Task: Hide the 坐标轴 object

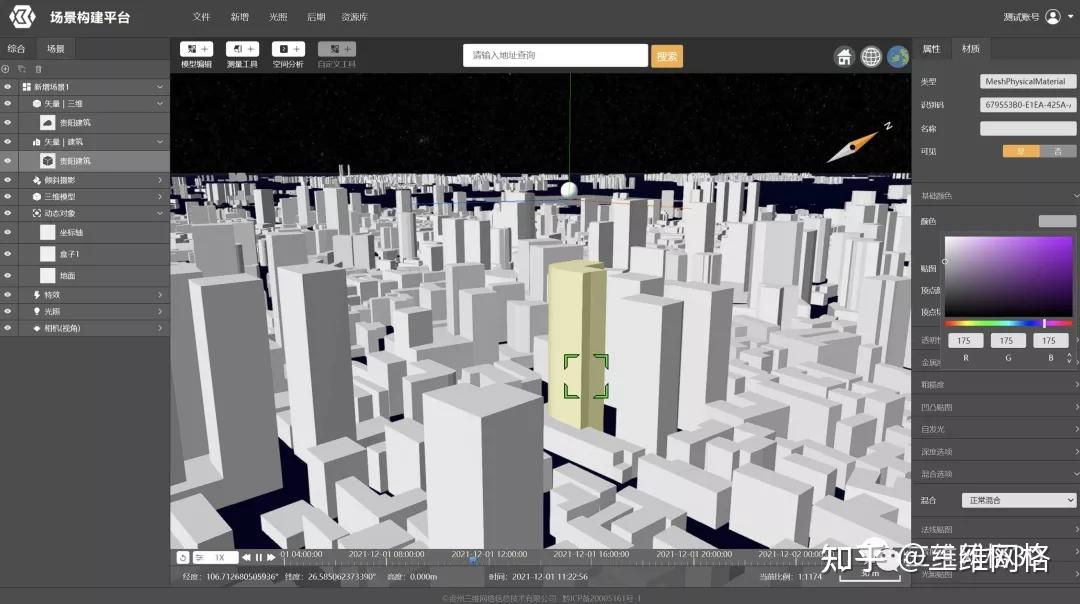Action: pos(8,232)
